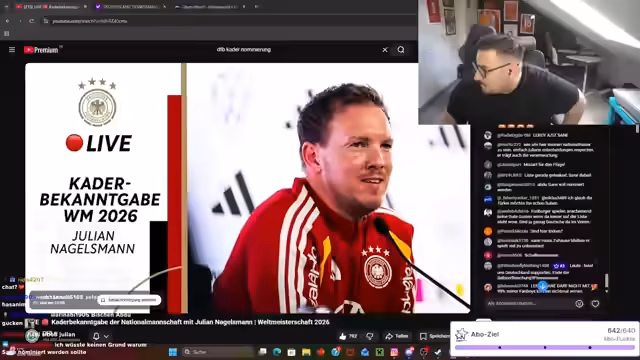This screenshot has height=360, width=640.
Task: Click the YouTube Premium logo
Action: point(41,50)
